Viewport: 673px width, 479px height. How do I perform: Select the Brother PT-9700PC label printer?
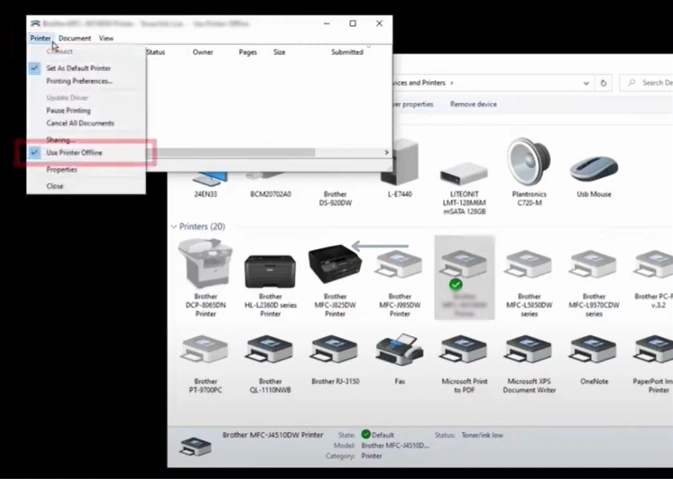[206, 352]
